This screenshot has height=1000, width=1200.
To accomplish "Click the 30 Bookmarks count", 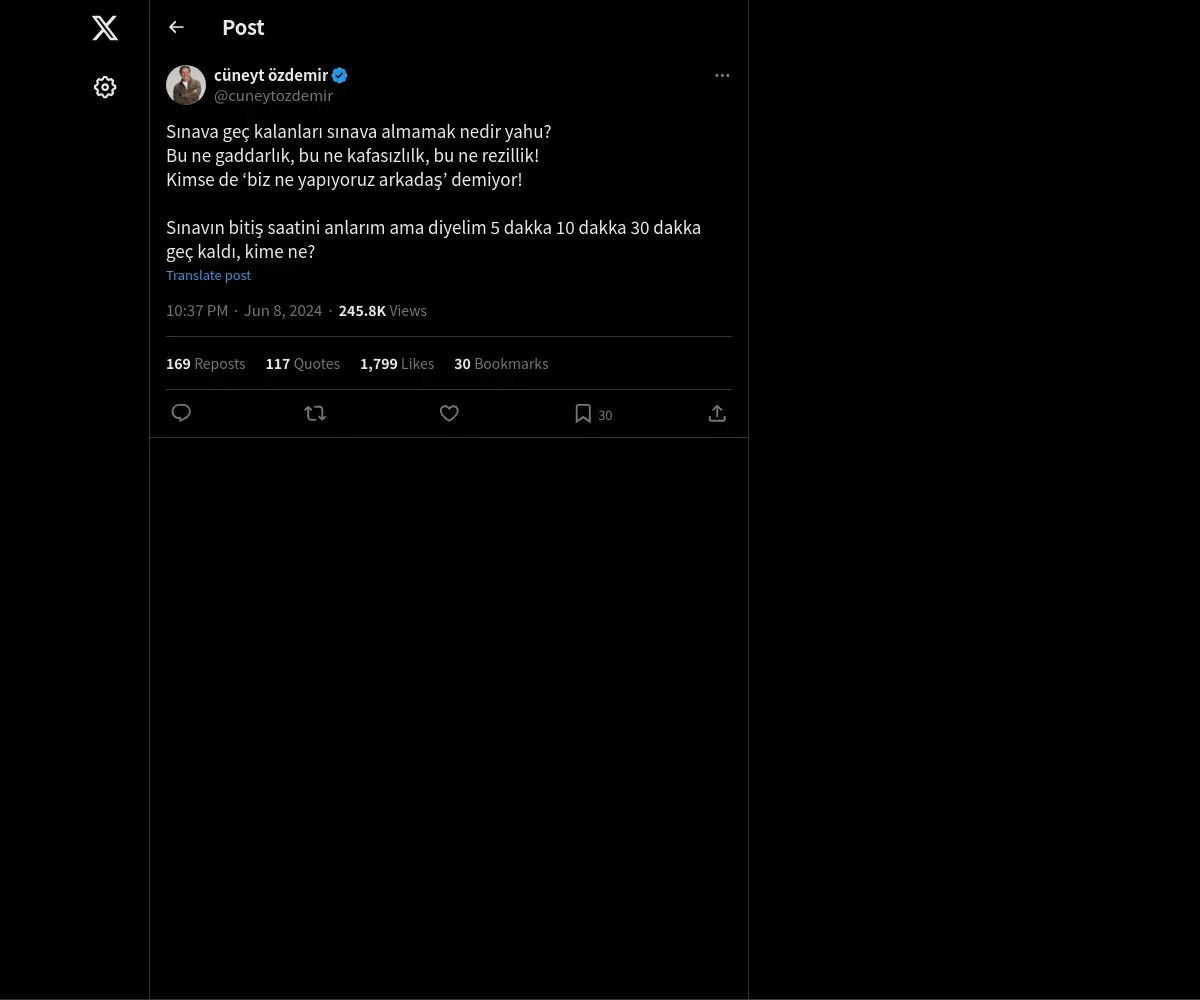I will (501, 364).
